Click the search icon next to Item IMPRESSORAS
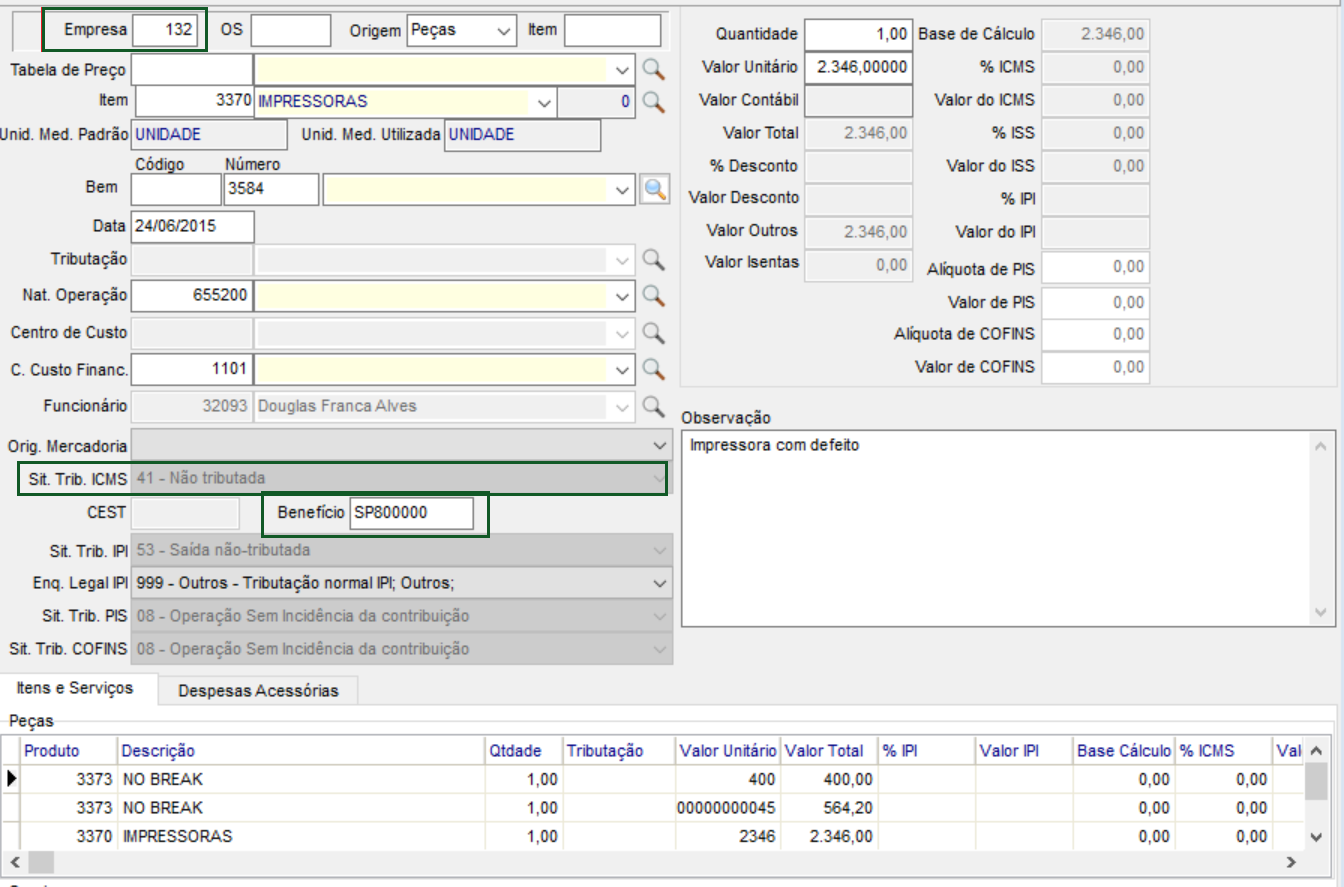Image resolution: width=1344 pixels, height=887 pixels. pos(653,101)
